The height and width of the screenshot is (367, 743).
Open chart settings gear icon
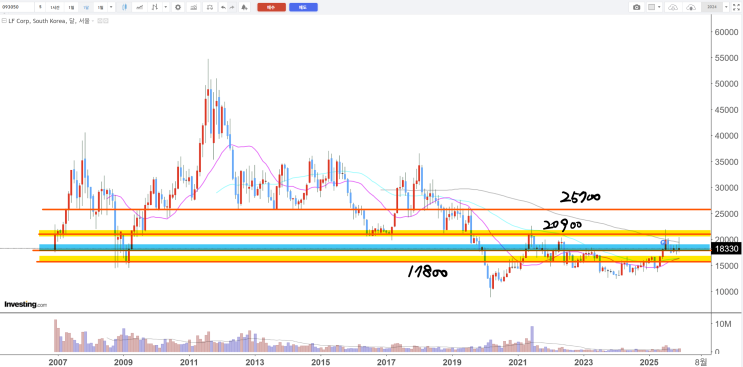point(178,7)
